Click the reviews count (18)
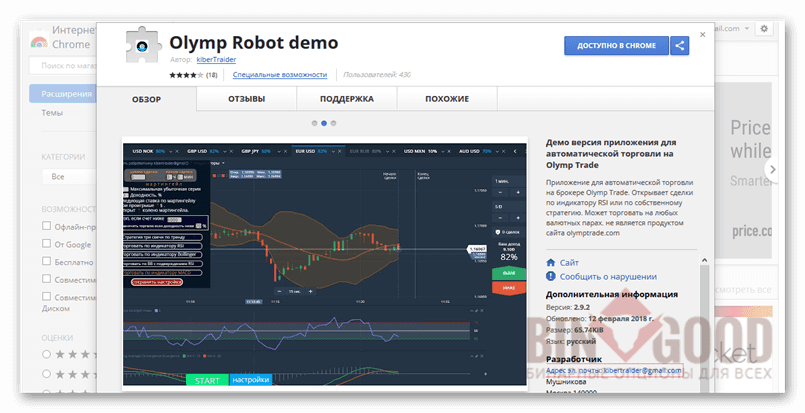 point(212,75)
